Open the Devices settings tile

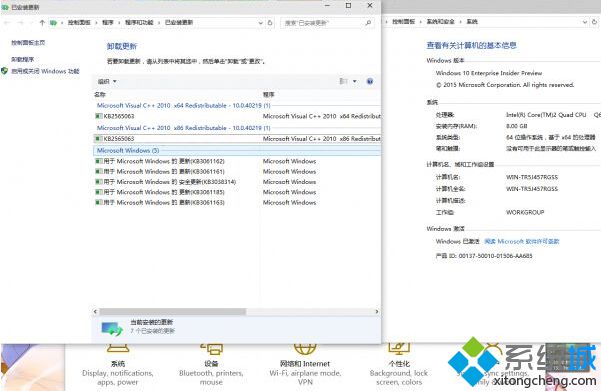point(211,365)
